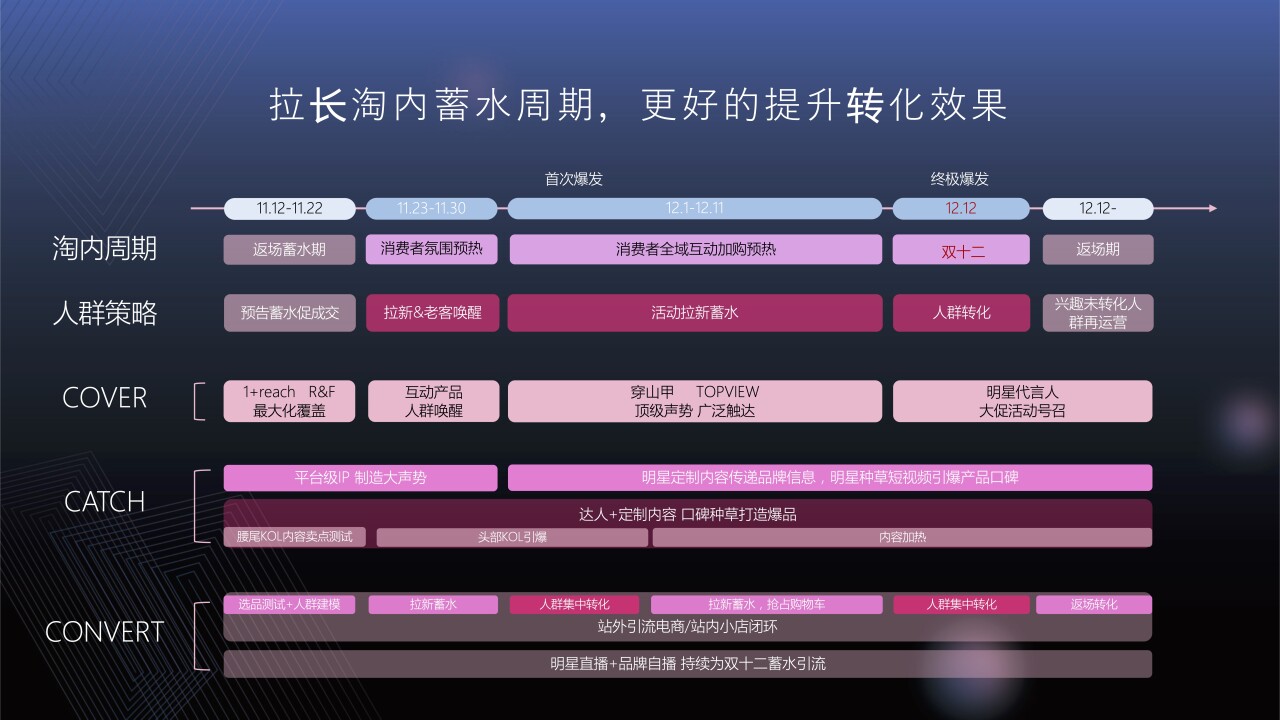Select the 平台级IP 制造大声势 bar

360,478
